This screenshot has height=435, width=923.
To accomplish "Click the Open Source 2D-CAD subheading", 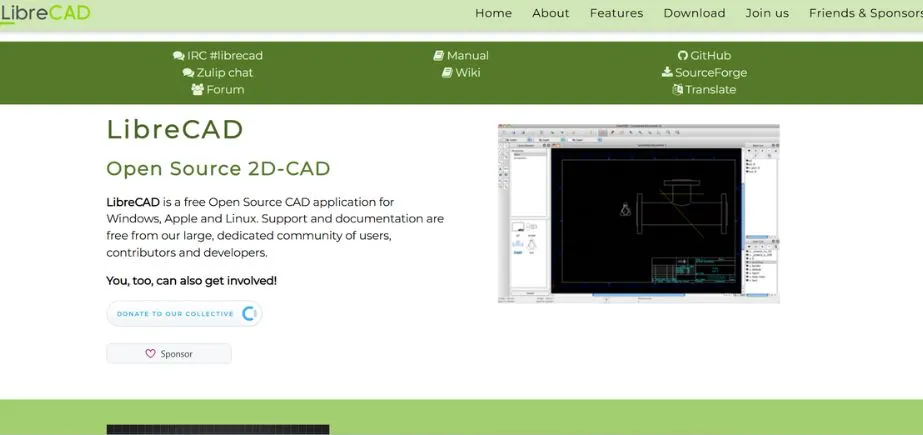I will pyautogui.click(x=218, y=169).
